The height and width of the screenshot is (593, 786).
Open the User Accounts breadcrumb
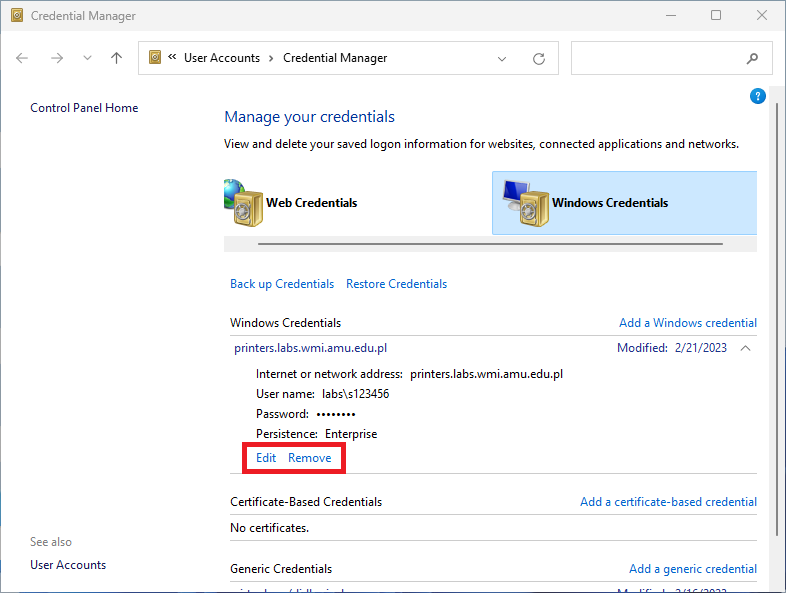(x=222, y=58)
